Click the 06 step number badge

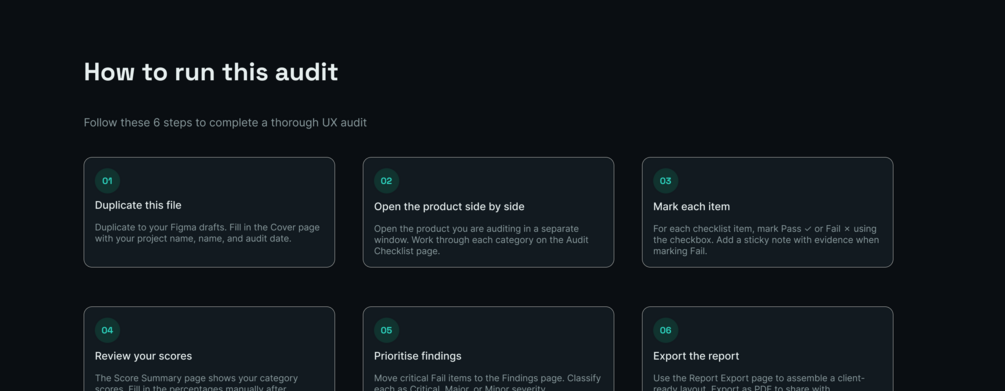tap(666, 330)
